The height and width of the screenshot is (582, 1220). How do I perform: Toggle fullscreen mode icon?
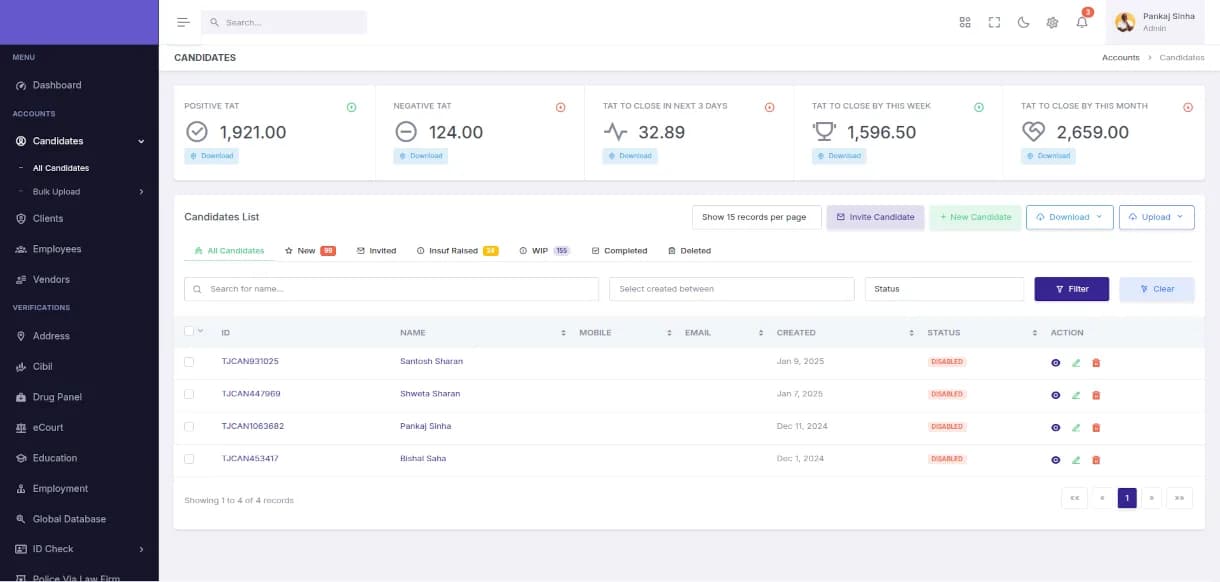click(994, 22)
